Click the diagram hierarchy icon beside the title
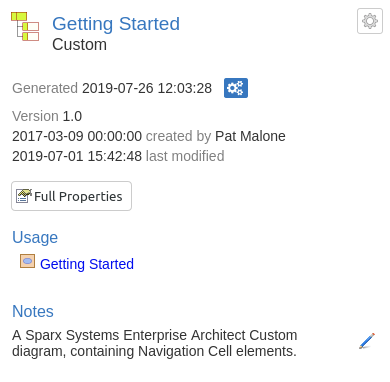This screenshot has height=382, width=390. point(25,27)
